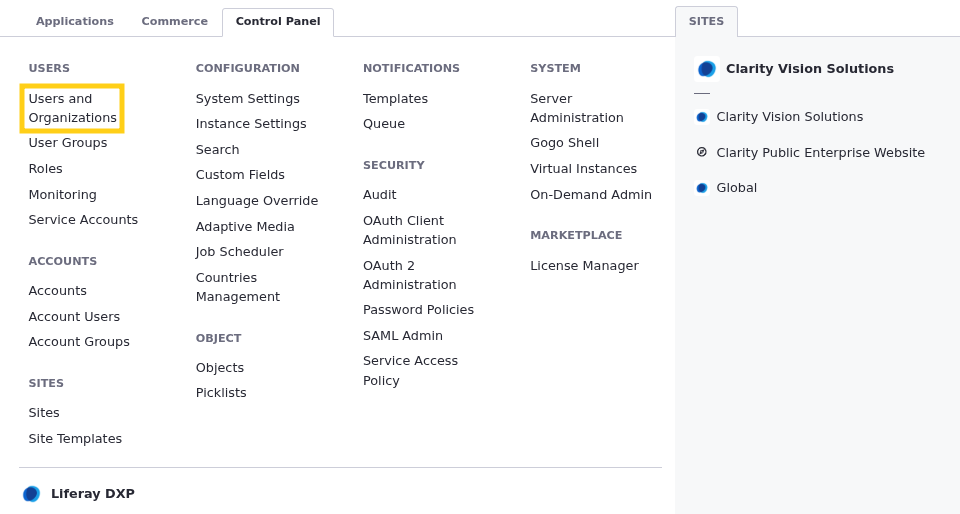
Task: Open Search configuration
Action: 217,150
